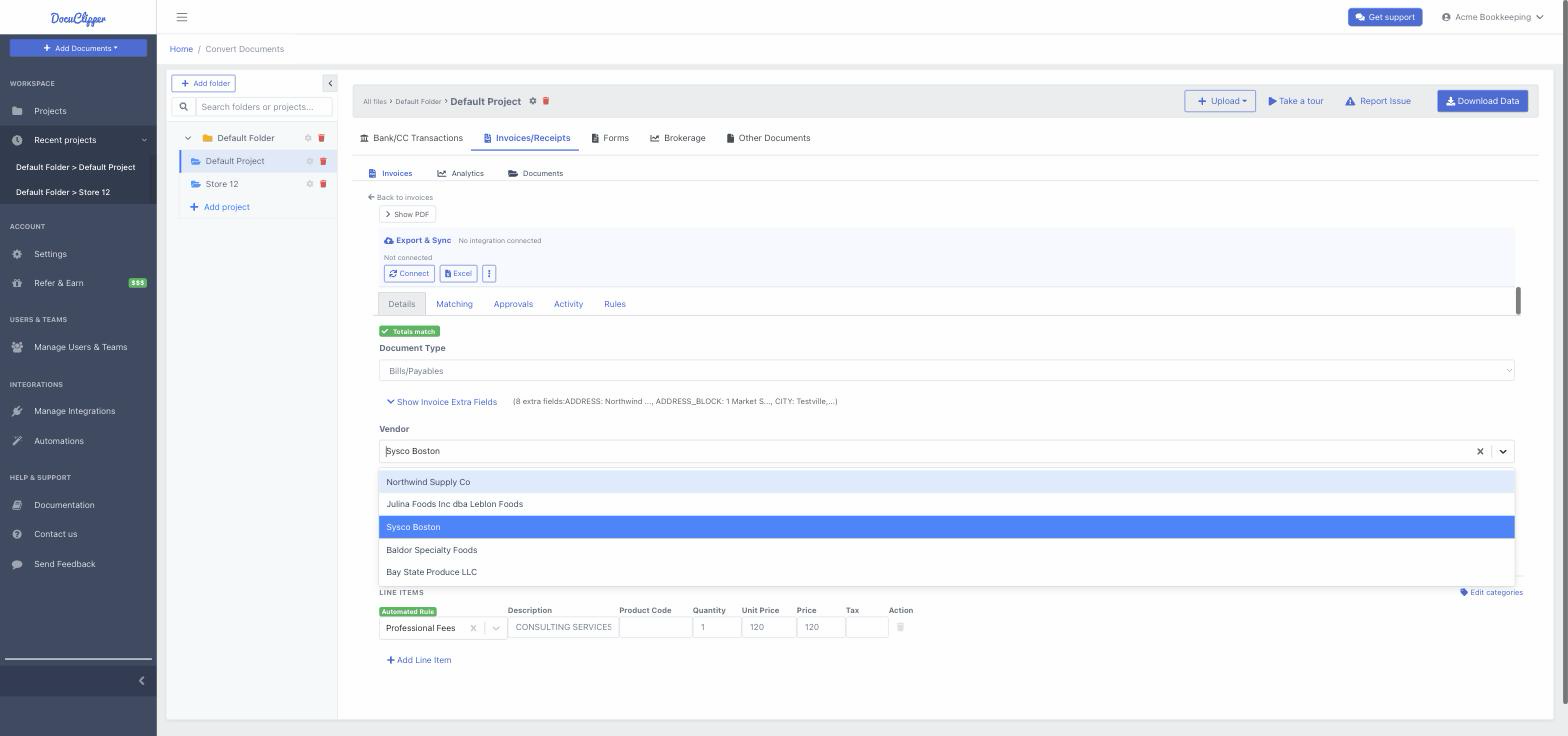Switch to the Activity tab

pyautogui.click(x=568, y=304)
